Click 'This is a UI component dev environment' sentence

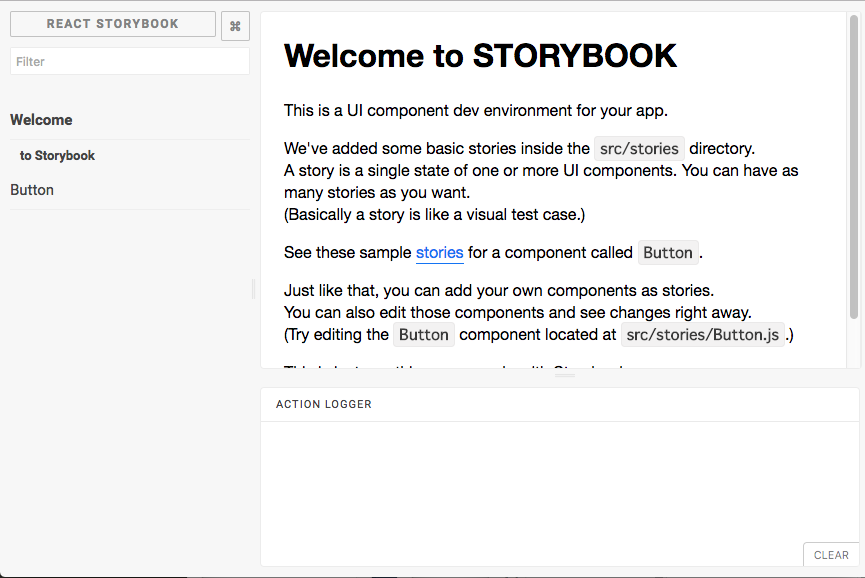476,111
